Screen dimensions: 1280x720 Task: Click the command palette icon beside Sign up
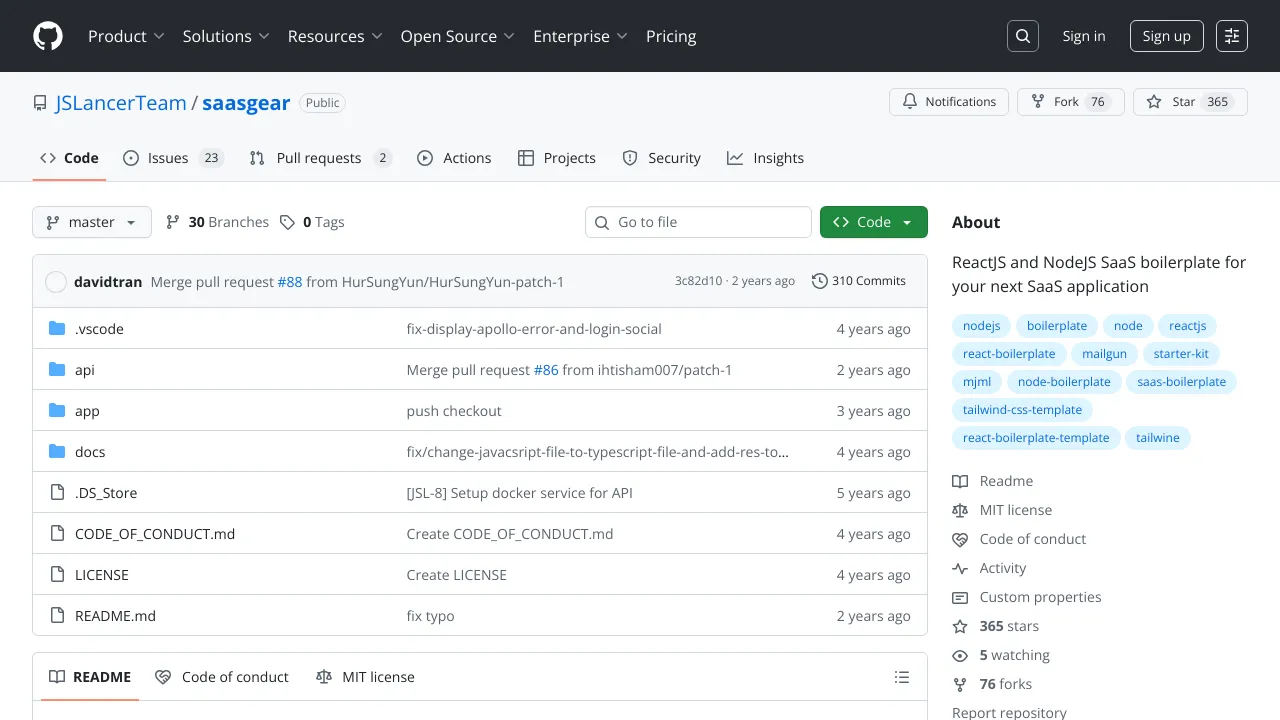(1232, 36)
